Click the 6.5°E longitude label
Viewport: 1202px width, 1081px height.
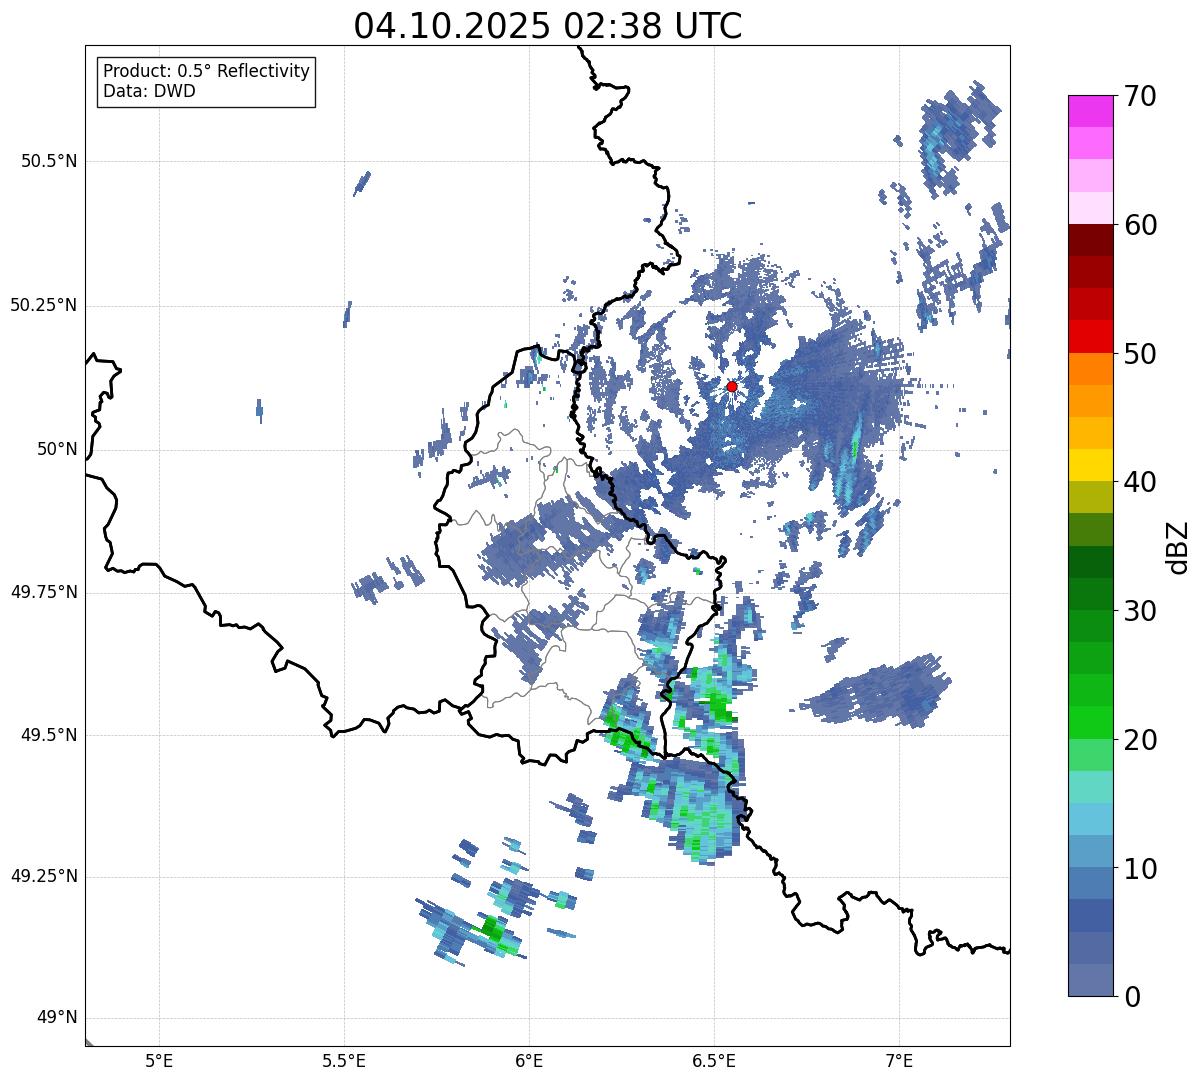tap(714, 1060)
